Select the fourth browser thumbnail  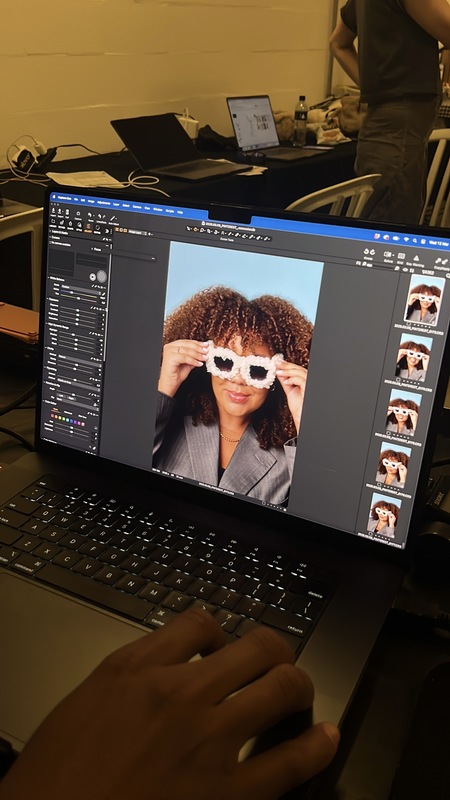pyautogui.click(x=393, y=463)
